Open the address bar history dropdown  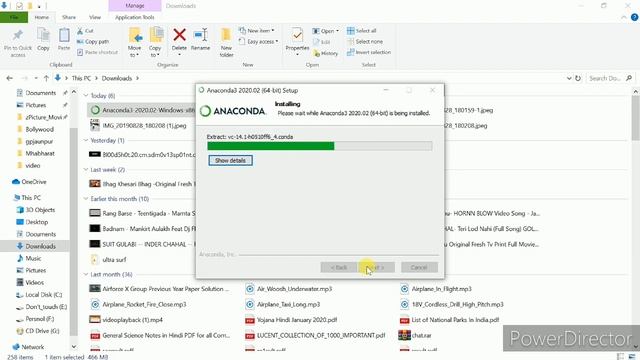point(569,78)
